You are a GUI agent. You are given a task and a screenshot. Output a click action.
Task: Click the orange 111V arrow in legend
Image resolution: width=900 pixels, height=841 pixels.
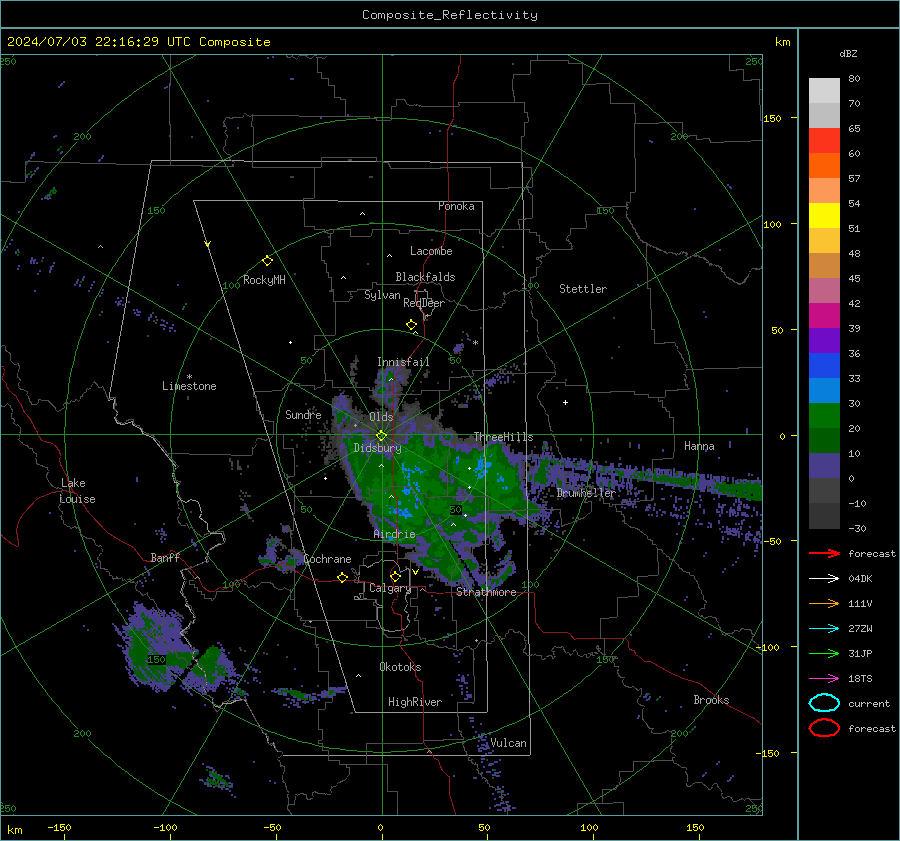tap(824, 603)
